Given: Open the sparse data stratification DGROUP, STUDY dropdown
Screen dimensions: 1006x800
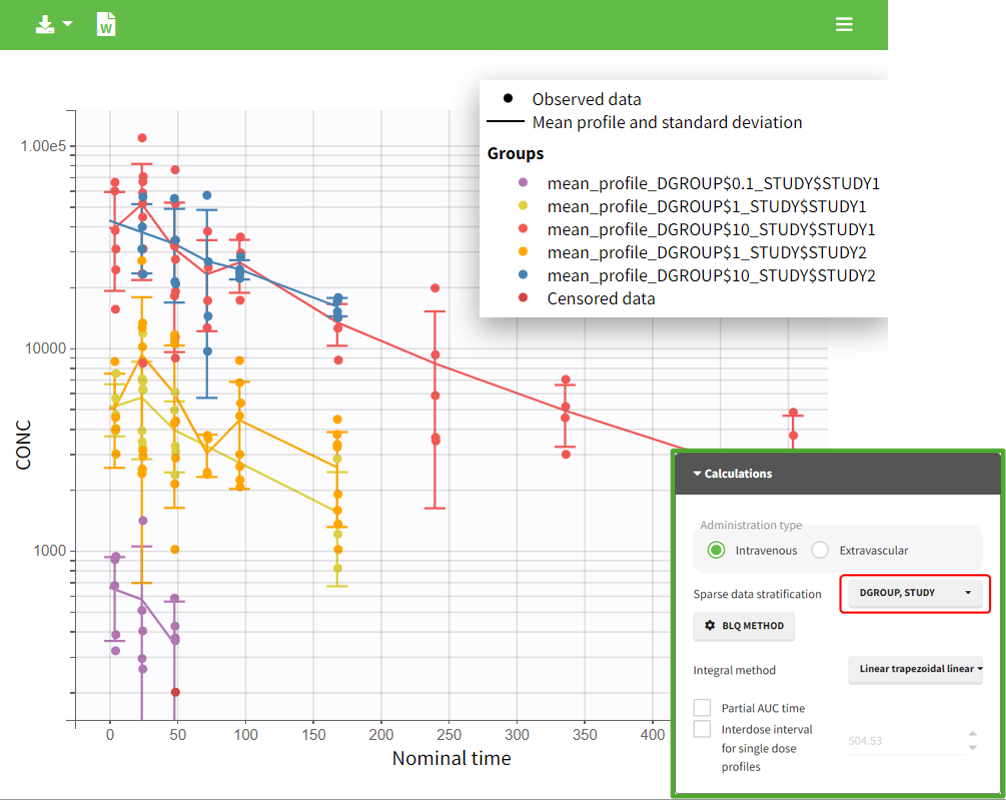Looking at the screenshot, I should click(910, 593).
